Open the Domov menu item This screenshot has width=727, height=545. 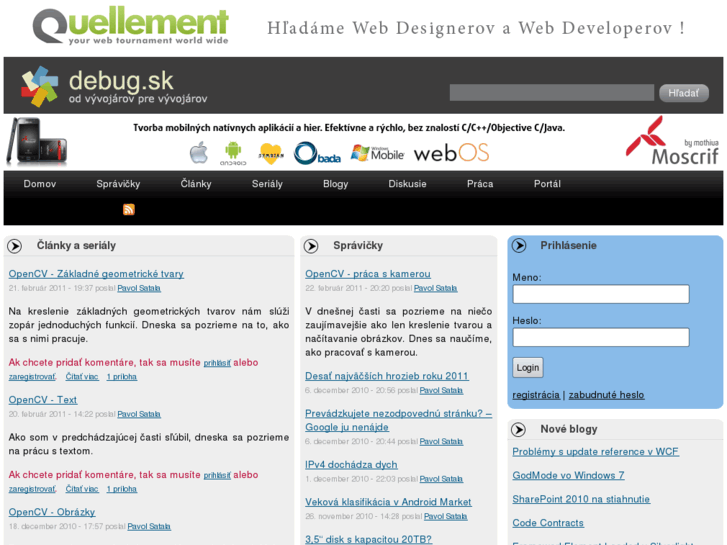coord(40,184)
